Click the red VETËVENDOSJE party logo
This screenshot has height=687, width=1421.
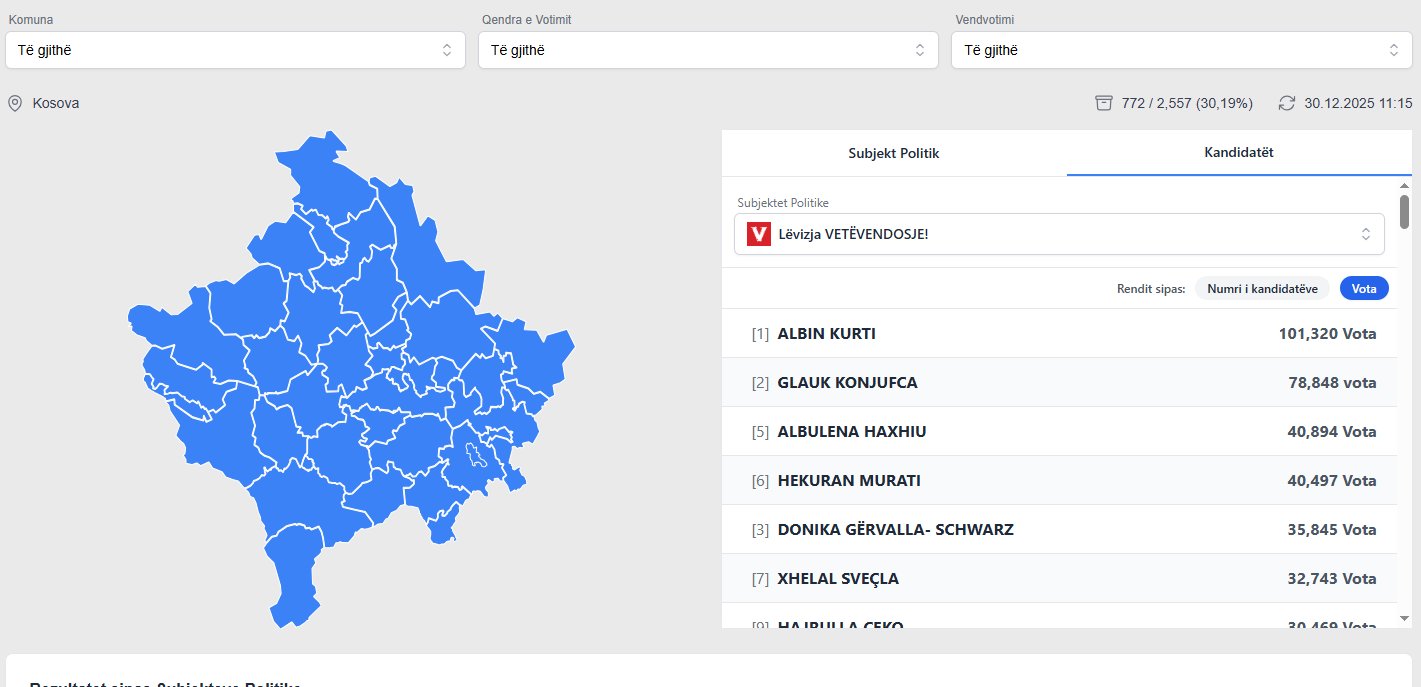tap(758, 234)
